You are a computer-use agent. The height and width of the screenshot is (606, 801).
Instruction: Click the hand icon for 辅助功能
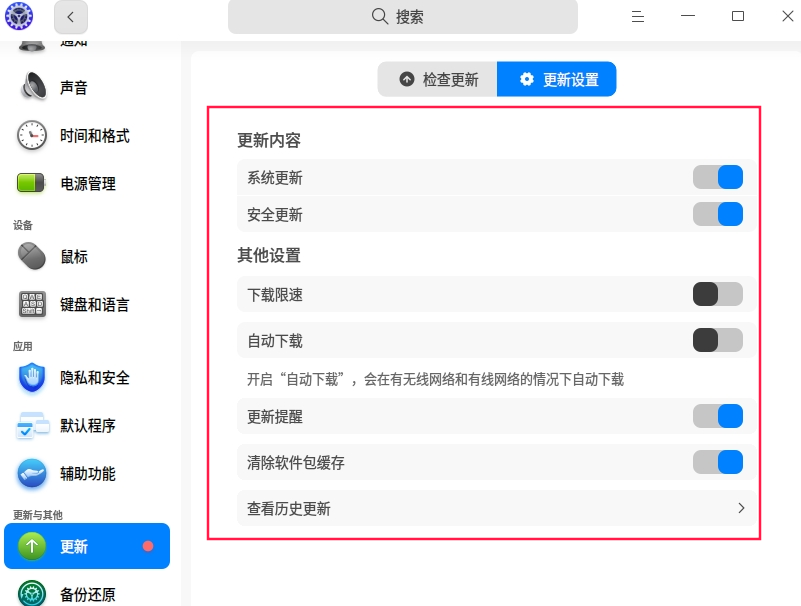click(x=32, y=473)
